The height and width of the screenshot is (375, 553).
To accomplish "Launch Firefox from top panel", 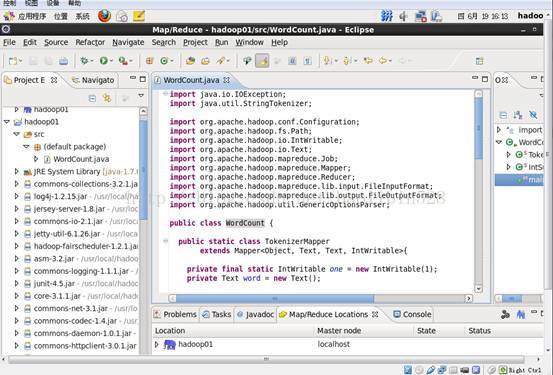I will 104,16.
